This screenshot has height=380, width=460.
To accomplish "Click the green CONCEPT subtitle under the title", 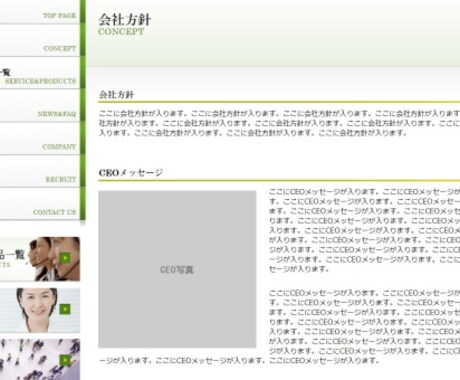I will (x=121, y=32).
